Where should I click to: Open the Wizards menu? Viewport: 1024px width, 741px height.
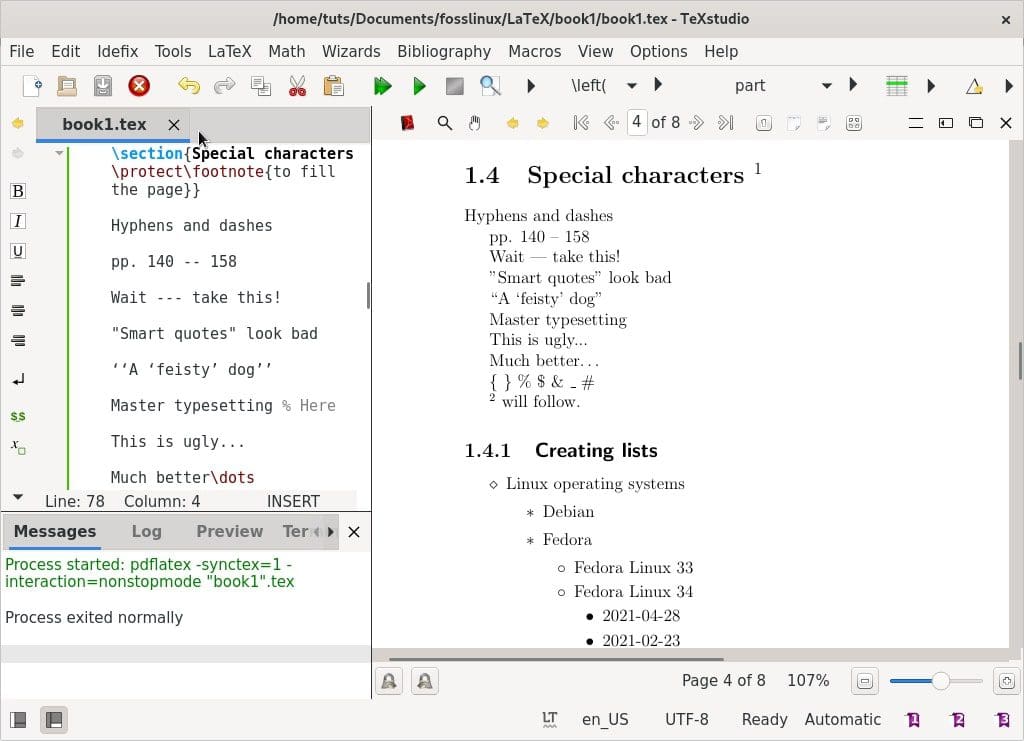pos(351,51)
